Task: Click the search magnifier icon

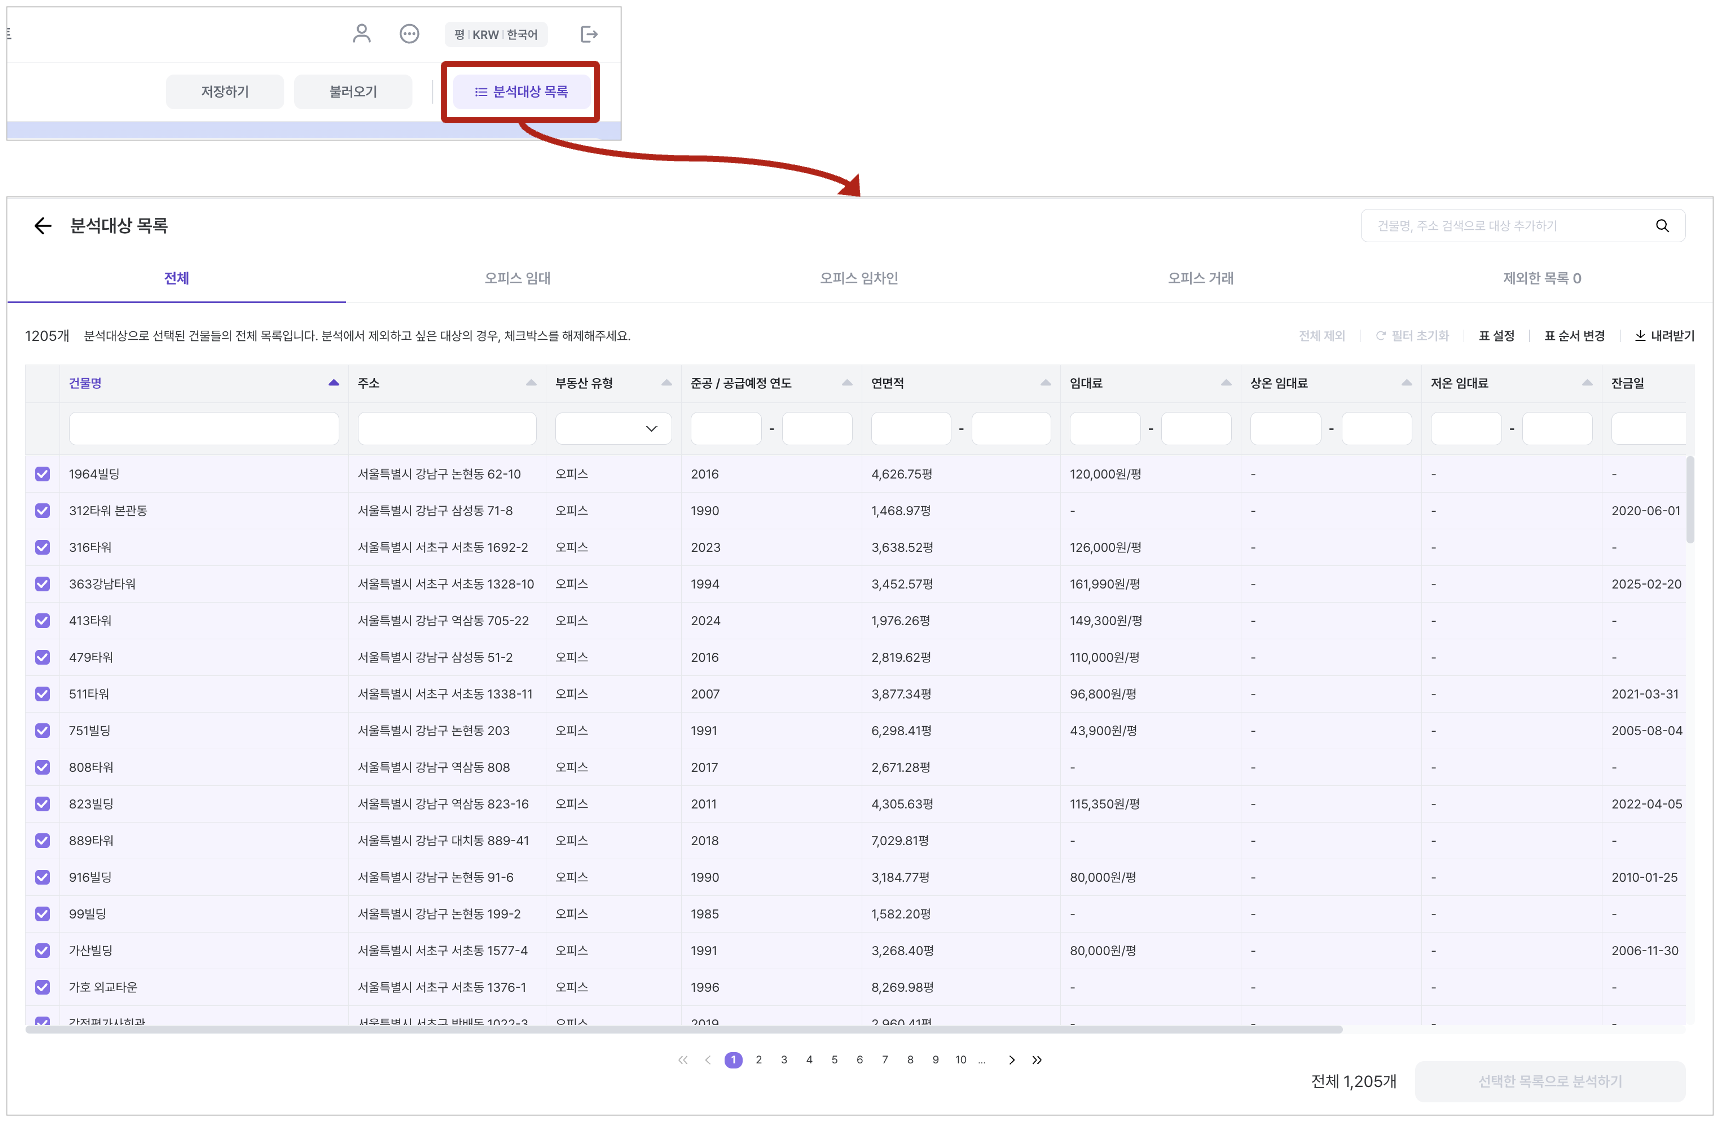Action: click(x=1662, y=226)
